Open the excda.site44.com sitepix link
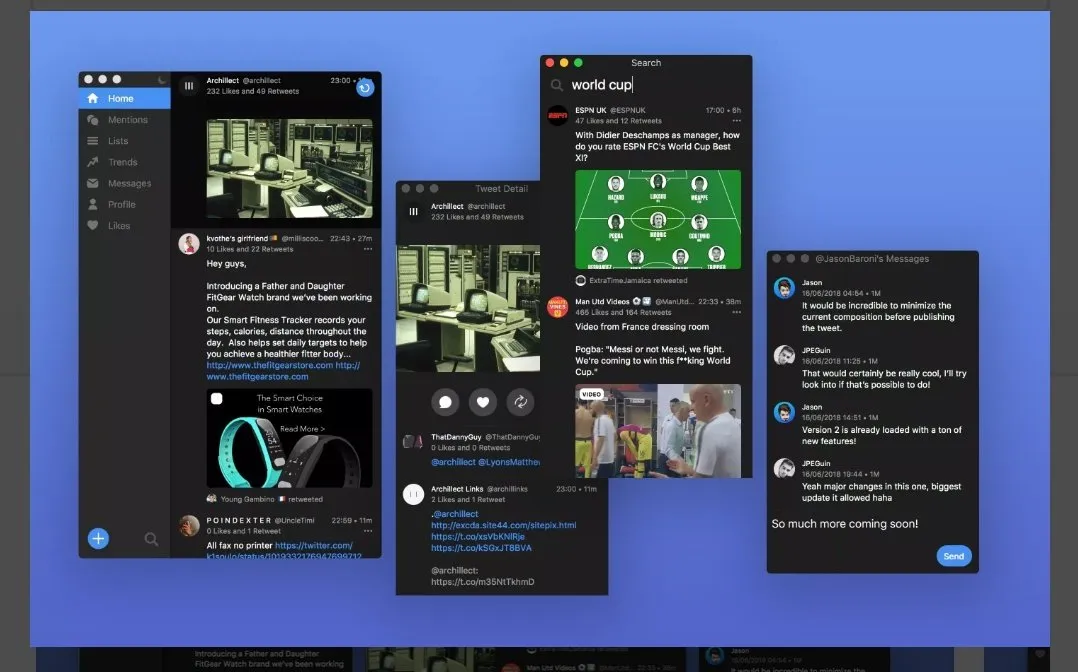The height and width of the screenshot is (672, 1078). [504, 525]
